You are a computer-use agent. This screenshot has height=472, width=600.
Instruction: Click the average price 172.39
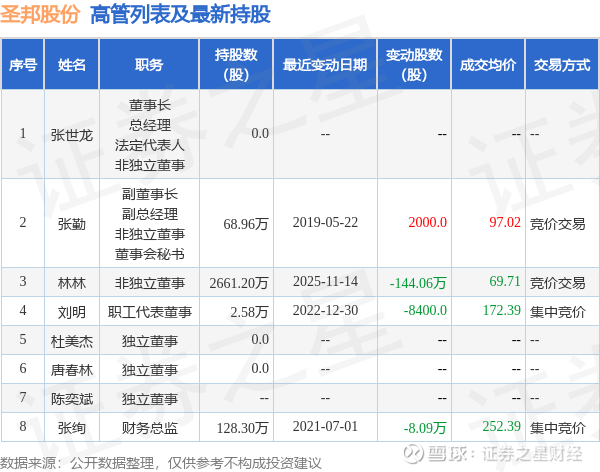(x=502, y=310)
